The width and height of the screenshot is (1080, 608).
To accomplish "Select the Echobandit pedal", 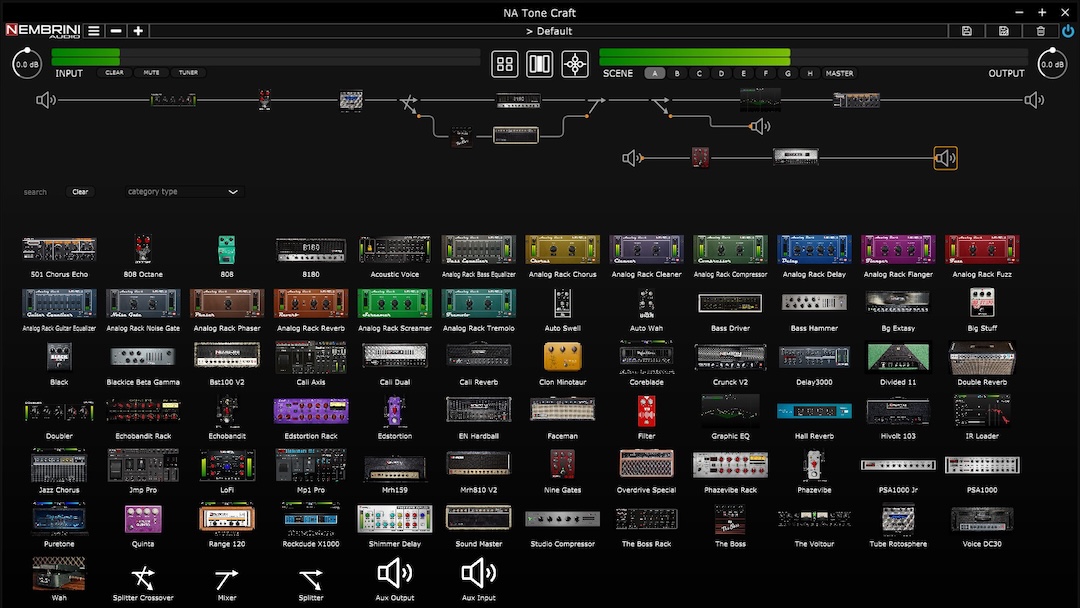I will pos(226,410).
